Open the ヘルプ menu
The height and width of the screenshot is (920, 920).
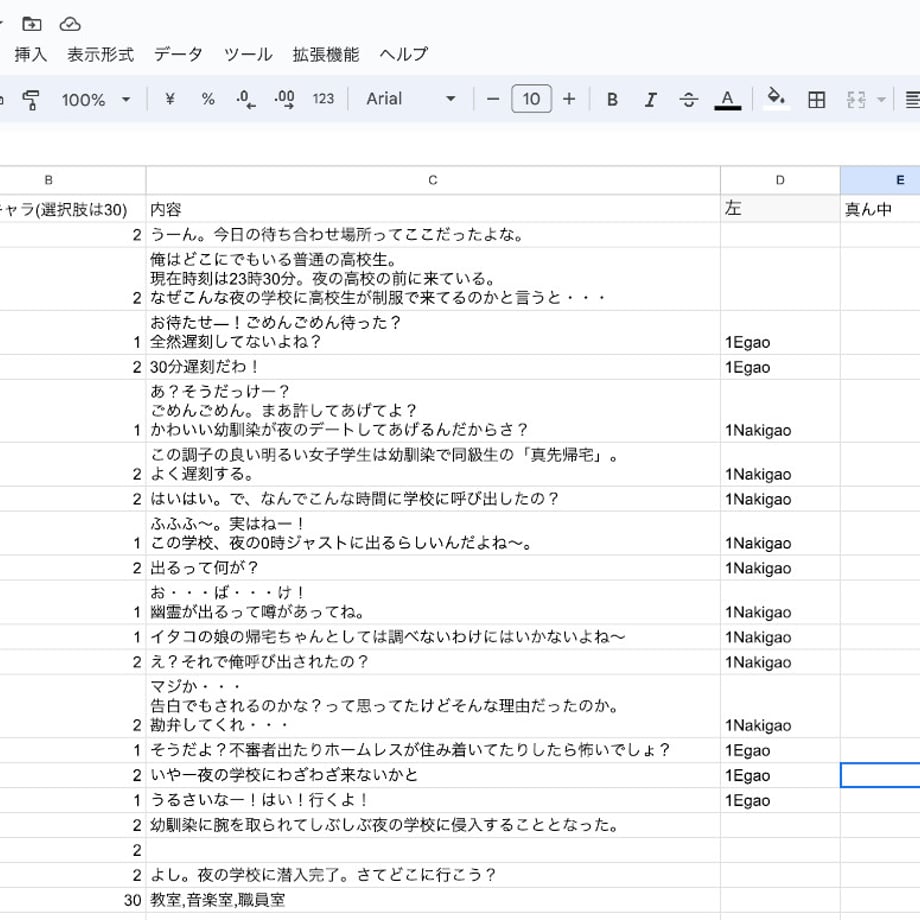pyautogui.click(x=404, y=55)
